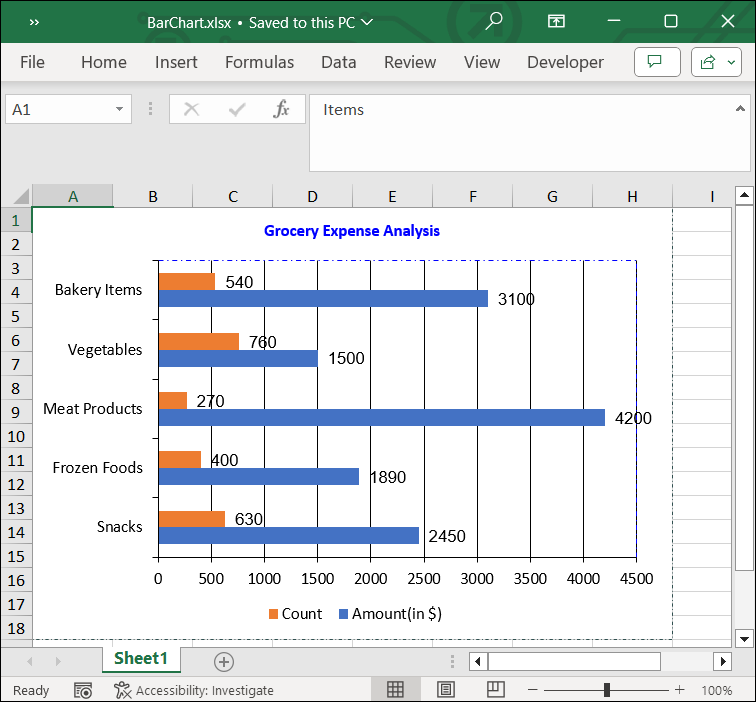Click the zoom slider handle

(x=607, y=690)
